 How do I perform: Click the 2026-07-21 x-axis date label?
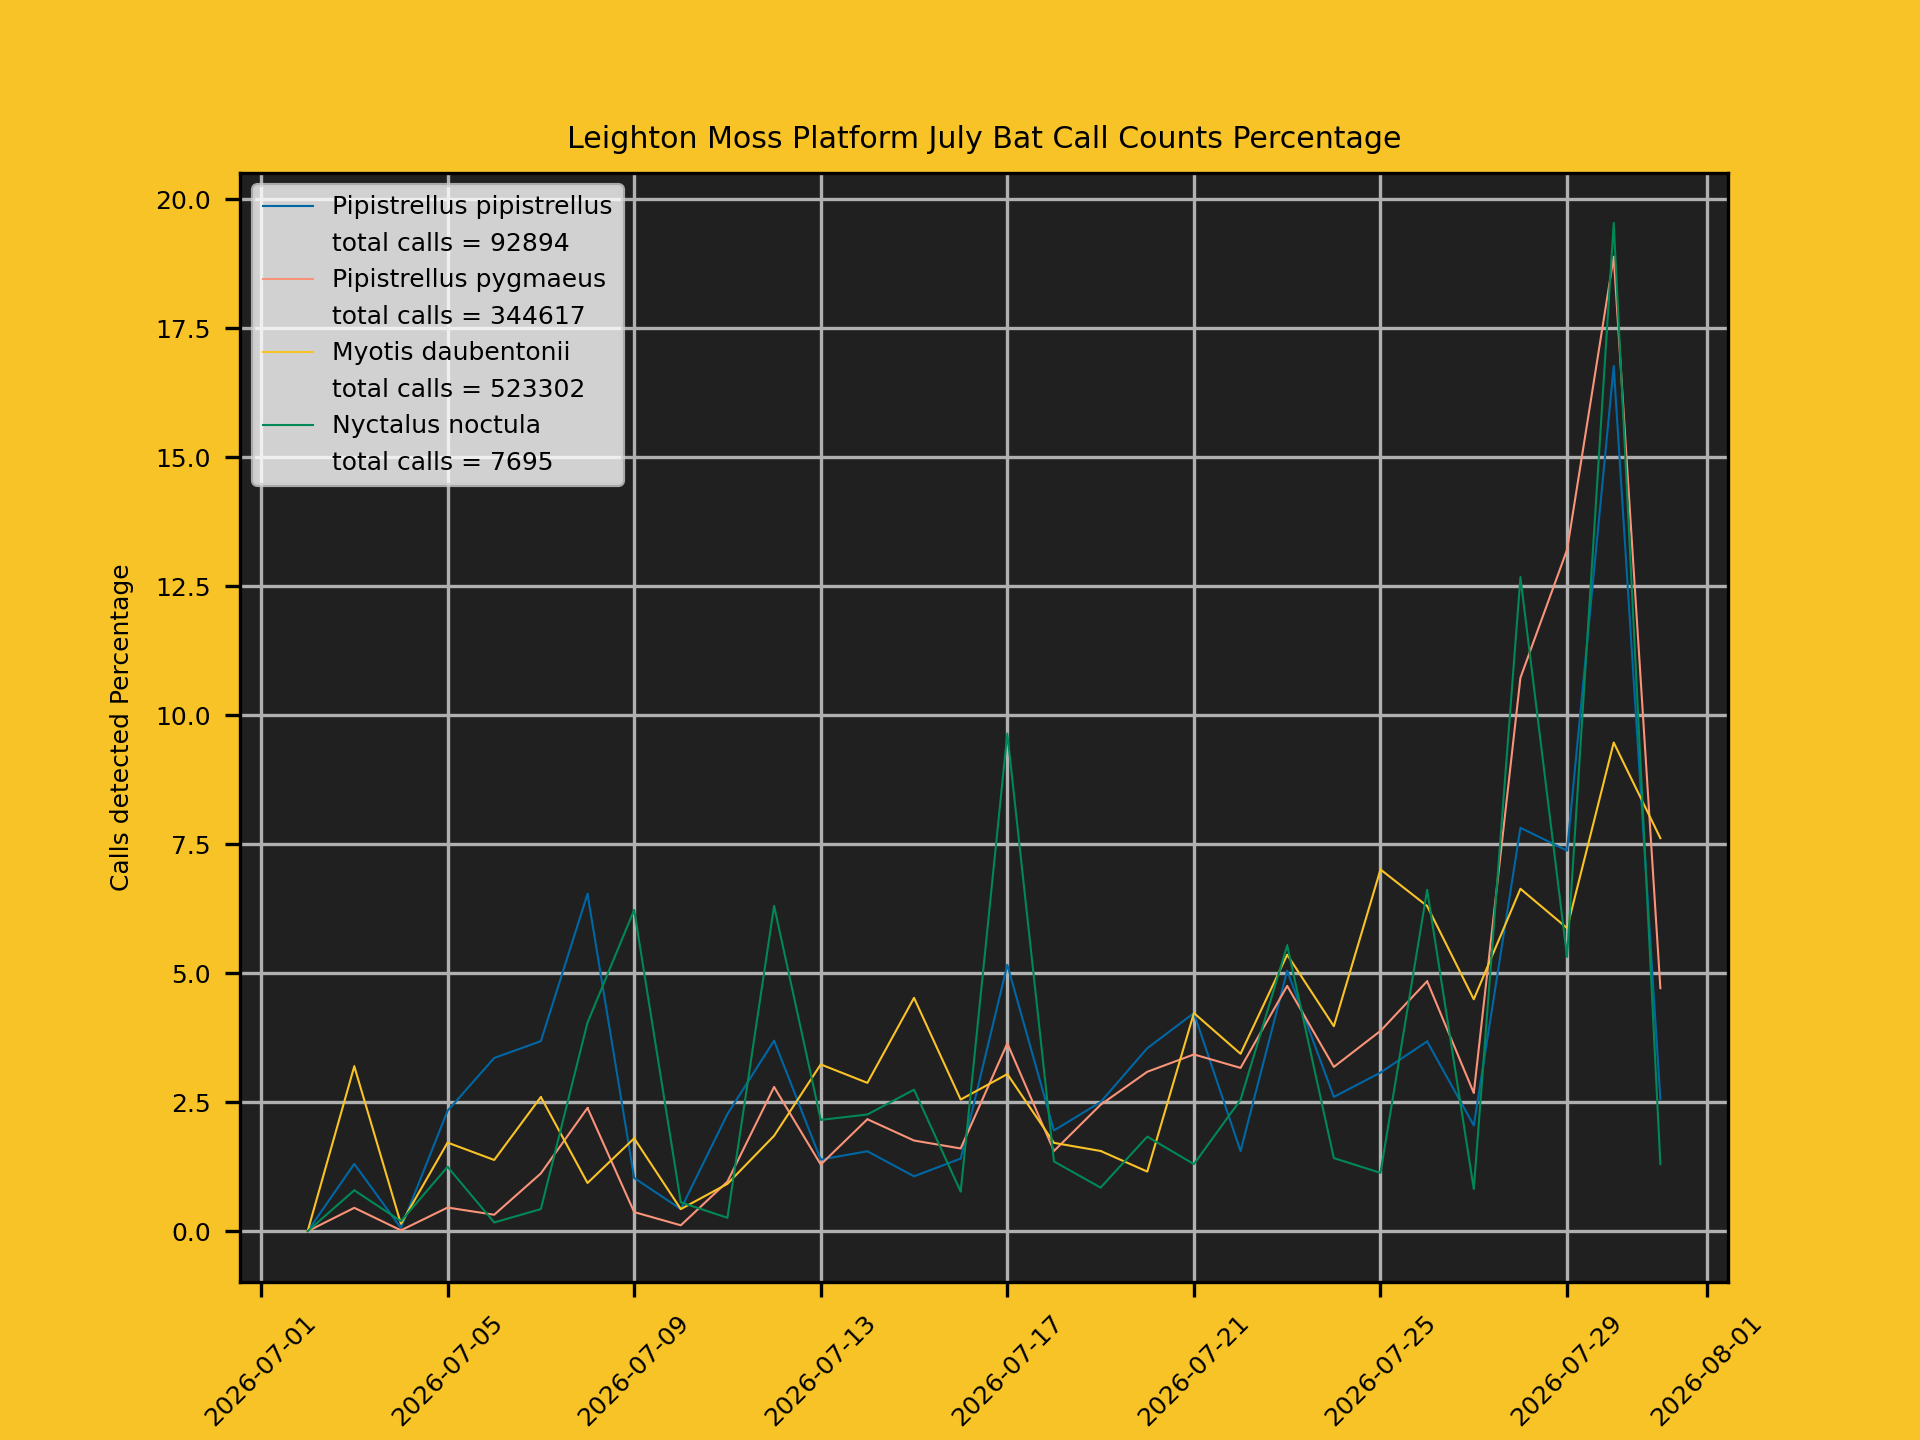point(1192,1370)
